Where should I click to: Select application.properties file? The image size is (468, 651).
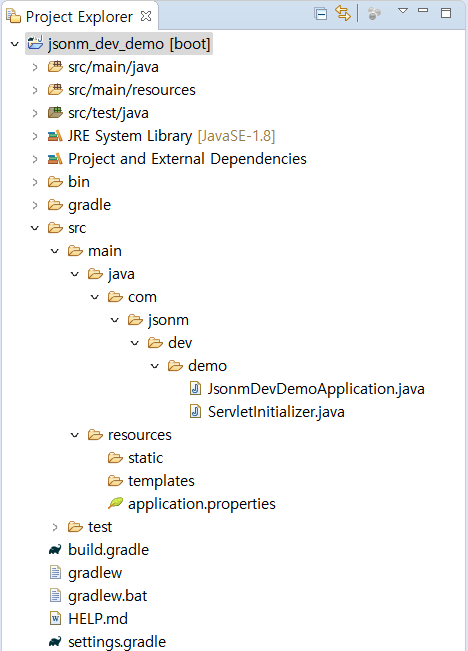(x=202, y=504)
